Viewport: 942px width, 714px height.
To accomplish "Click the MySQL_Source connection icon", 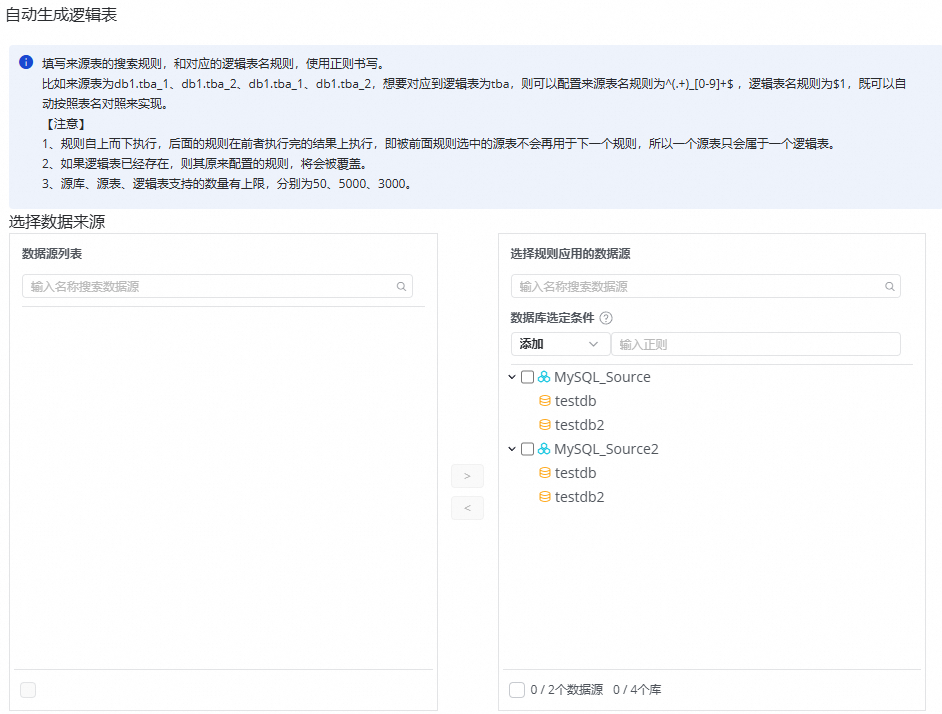I will (543, 377).
